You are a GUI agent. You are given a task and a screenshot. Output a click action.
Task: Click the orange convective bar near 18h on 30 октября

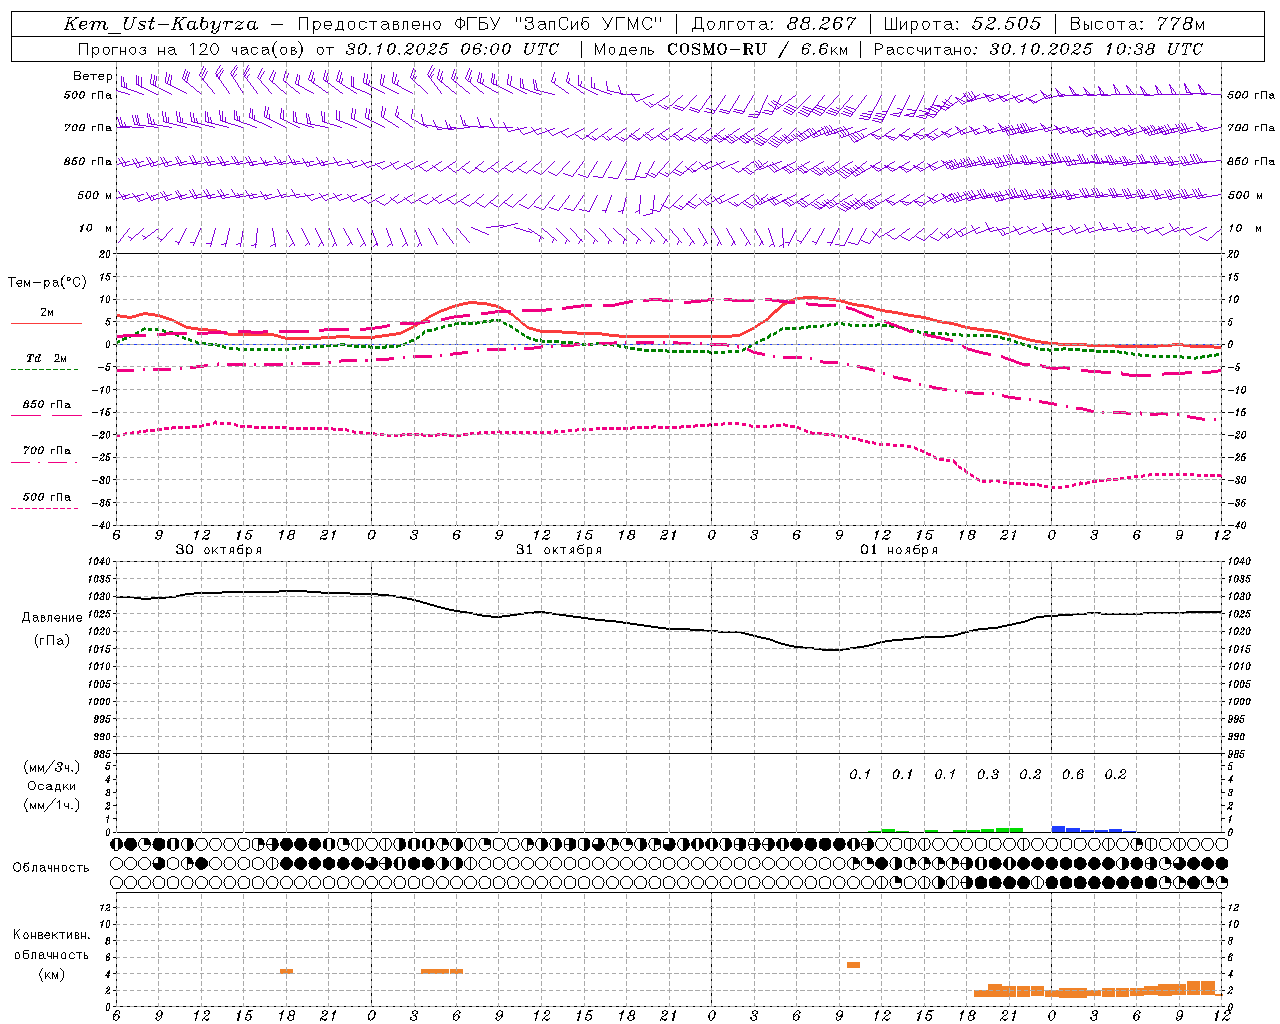[286, 971]
